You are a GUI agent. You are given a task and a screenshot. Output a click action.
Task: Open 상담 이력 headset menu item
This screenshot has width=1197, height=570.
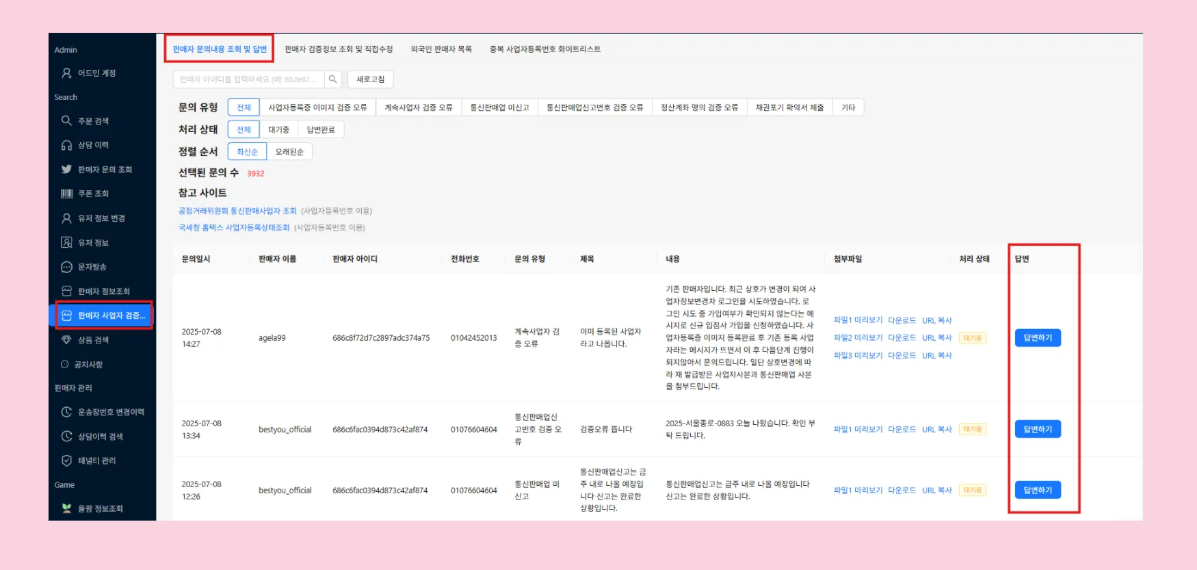pos(93,145)
